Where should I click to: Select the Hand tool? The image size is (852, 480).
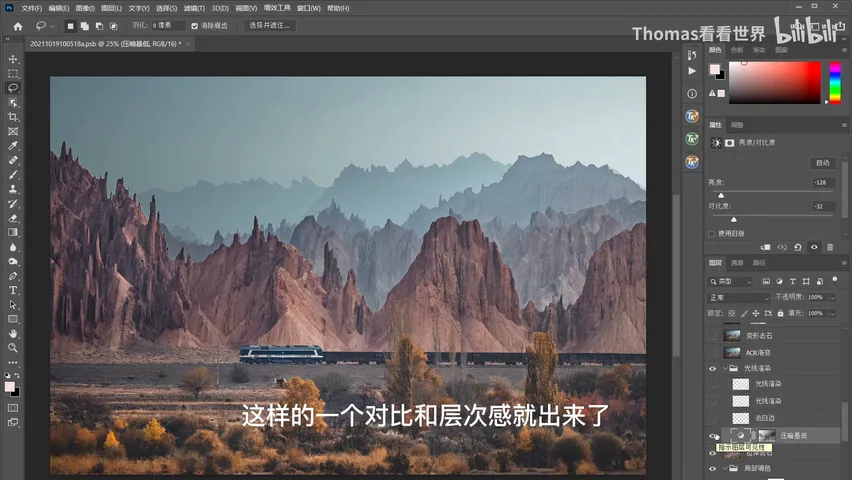[x=13, y=333]
